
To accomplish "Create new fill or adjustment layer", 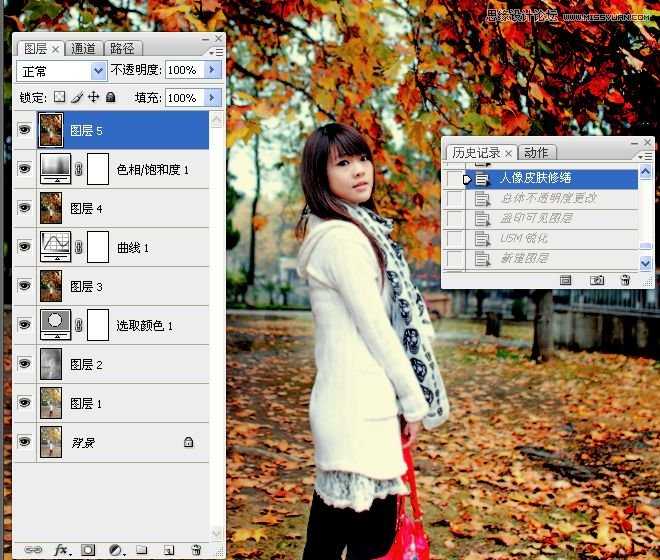I will click(x=115, y=549).
